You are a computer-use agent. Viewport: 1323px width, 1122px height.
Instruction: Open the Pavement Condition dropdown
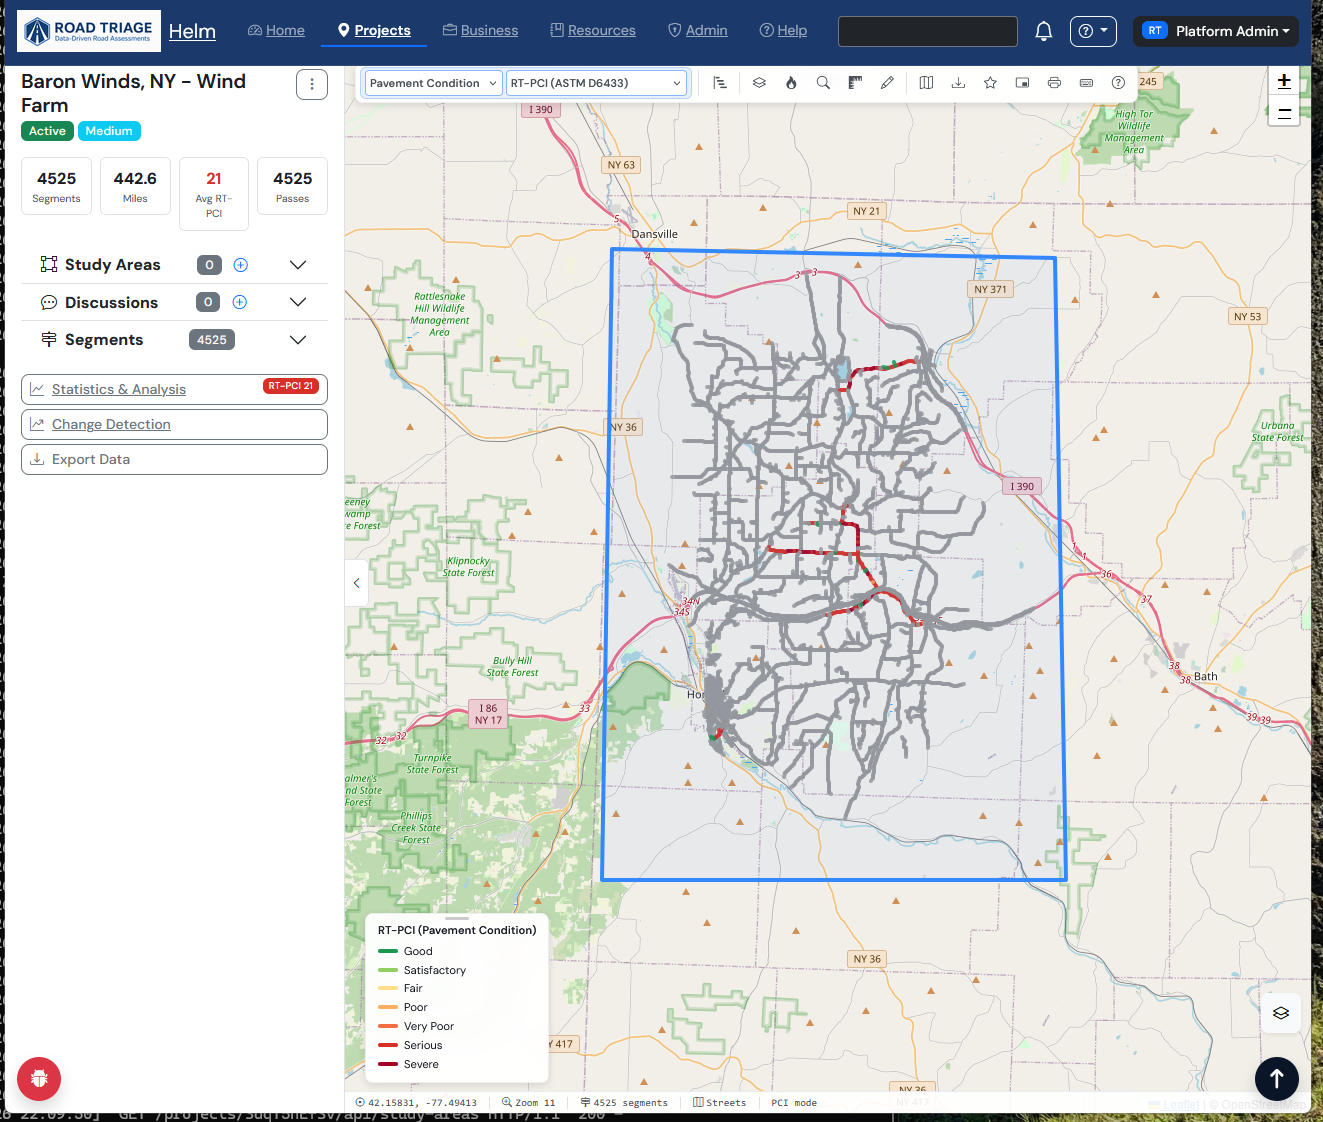click(x=432, y=83)
